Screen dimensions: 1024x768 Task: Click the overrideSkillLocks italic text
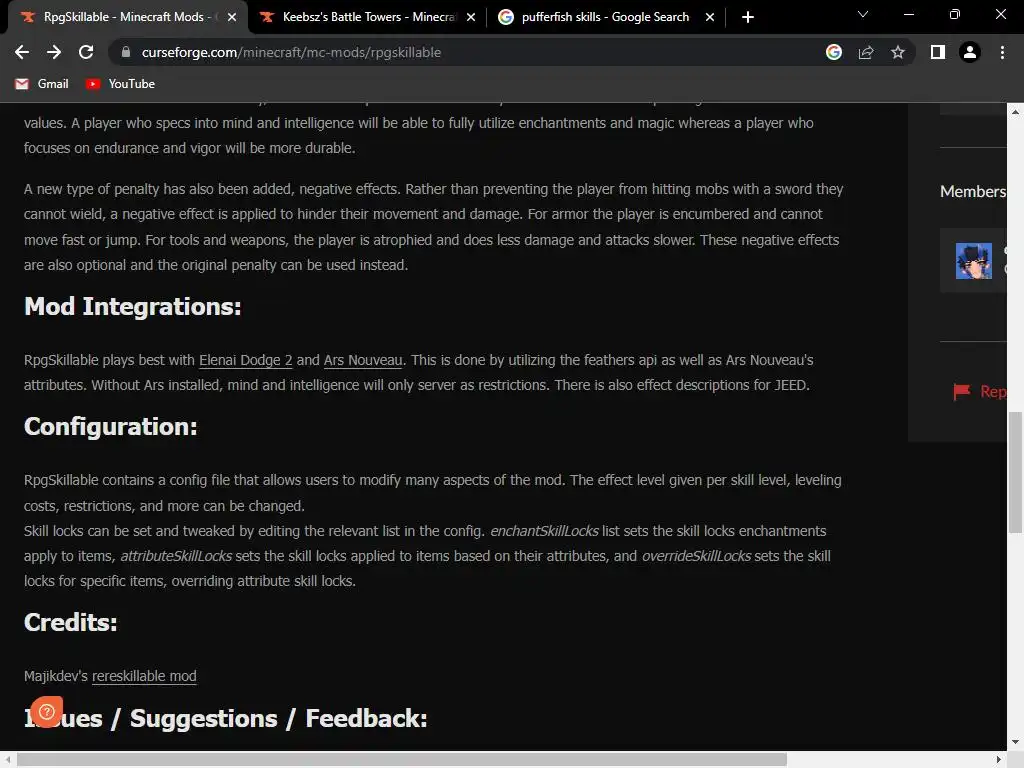pyautogui.click(x=696, y=556)
